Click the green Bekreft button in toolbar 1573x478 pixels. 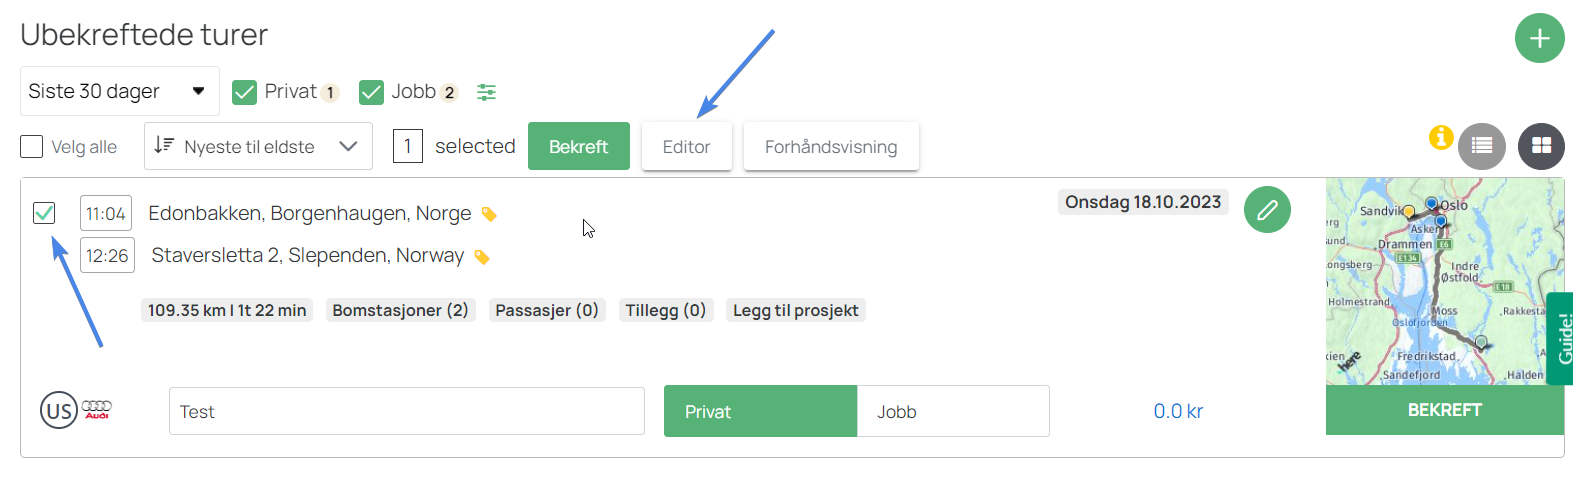(x=579, y=146)
